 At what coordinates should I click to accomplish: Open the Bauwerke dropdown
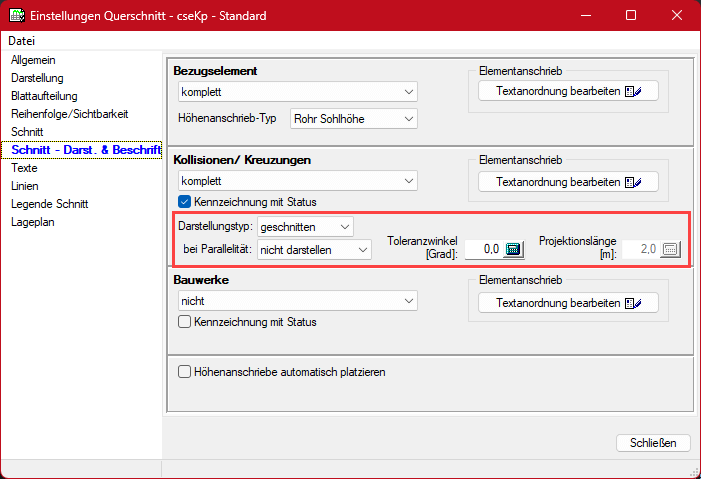click(x=296, y=301)
